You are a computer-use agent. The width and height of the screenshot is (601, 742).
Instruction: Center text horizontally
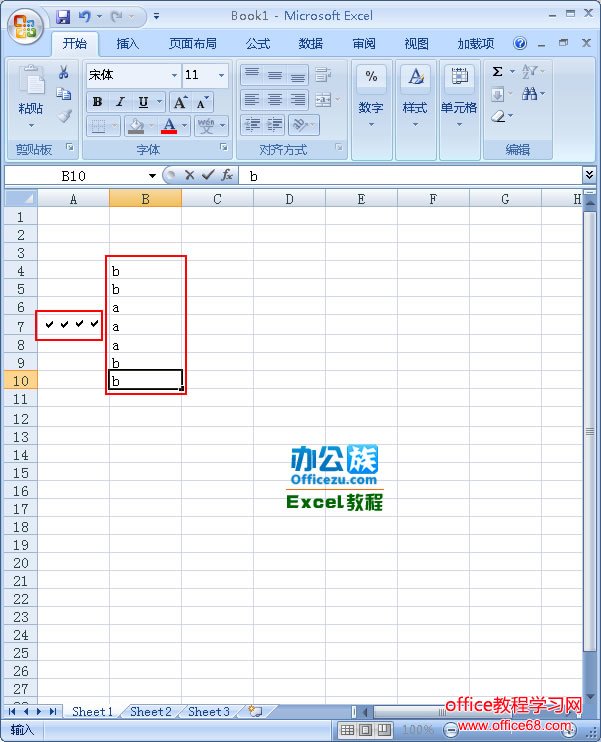point(274,100)
